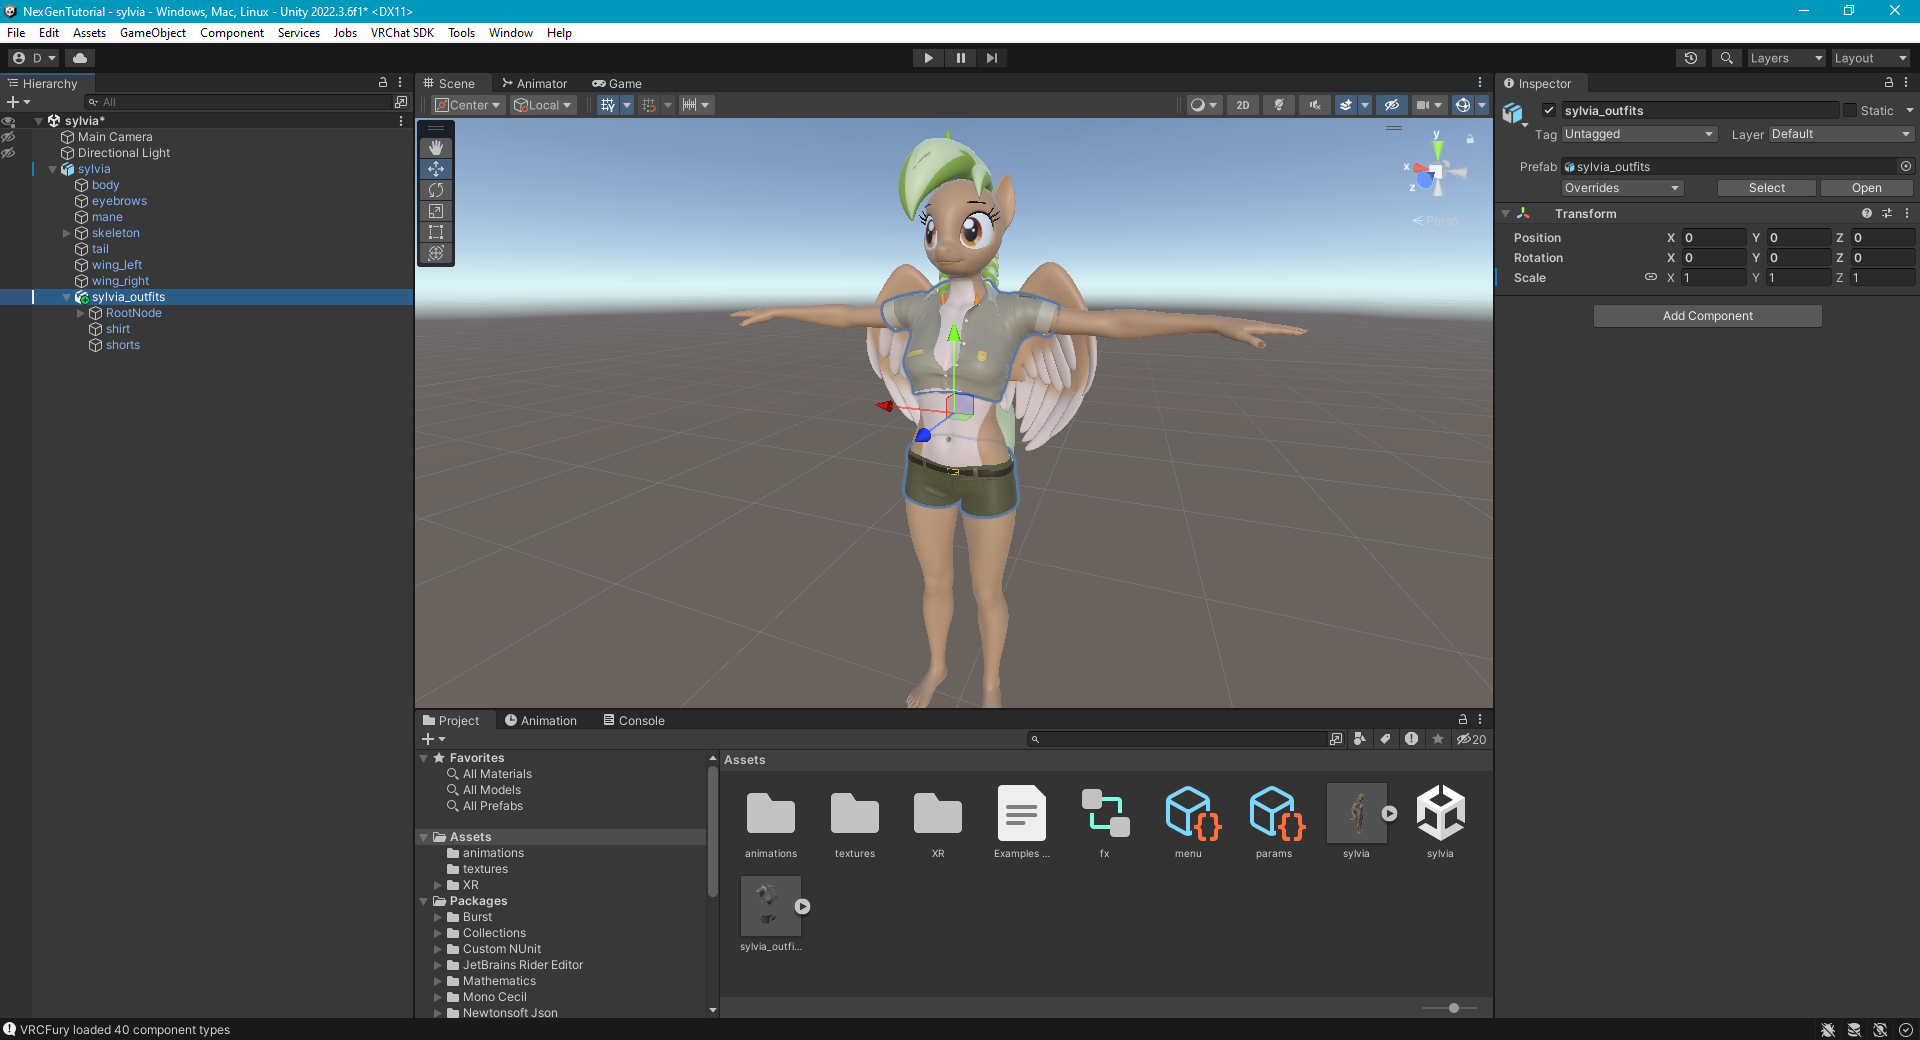
Task: Select the Rotate tool
Action: point(436,190)
